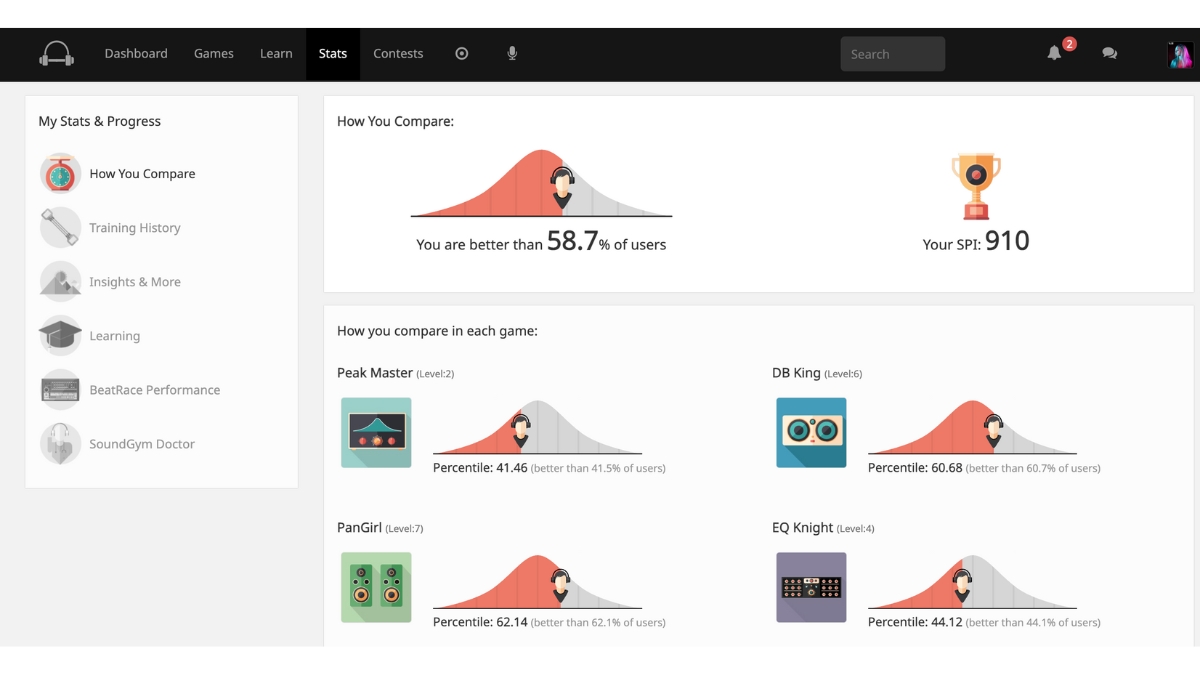This screenshot has width=1200, height=675.
Task: Open the PanGirl game icon
Action: (x=376, y=588)
